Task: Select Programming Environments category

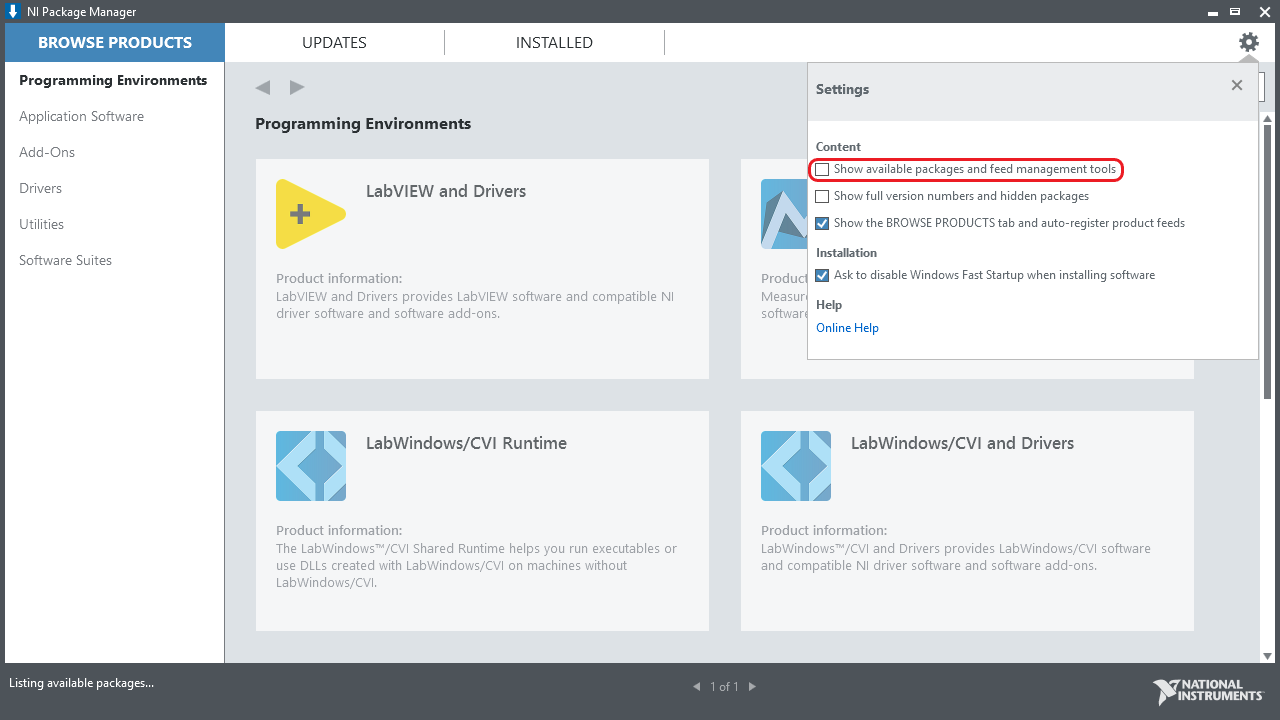Action: (113, 80)
